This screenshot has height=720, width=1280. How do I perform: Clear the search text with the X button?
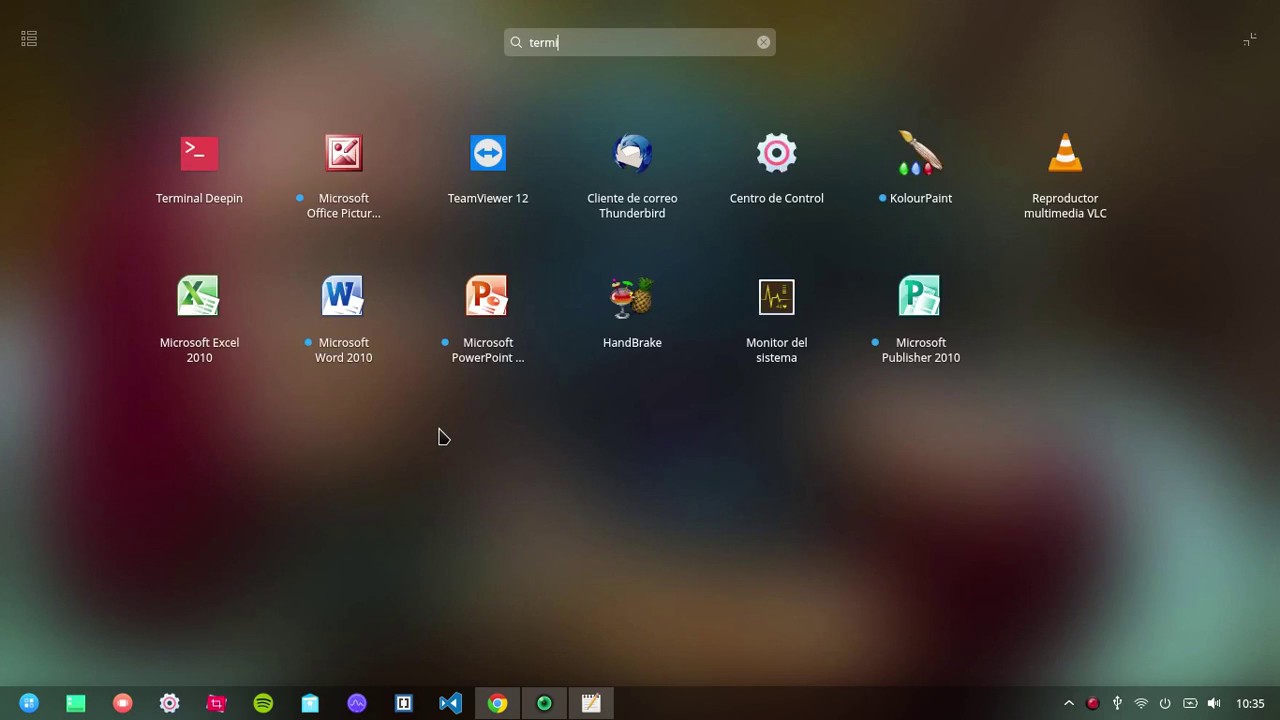tap(764, 42)
